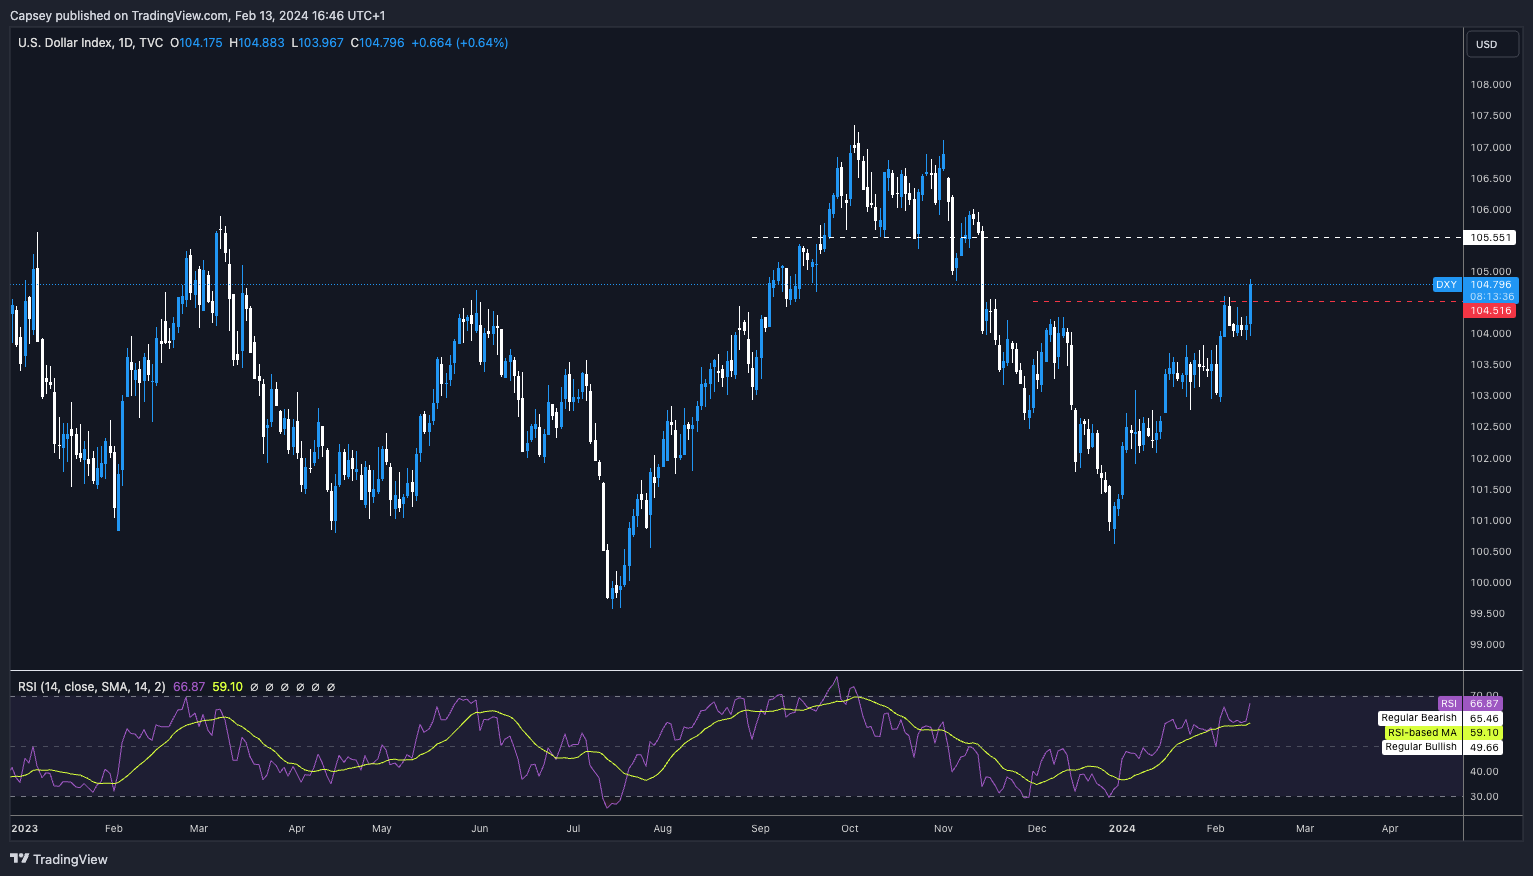Click the blue DXY symbol tag
This screenshot has width=1533, height=876.
click(x=1446, y=285)
